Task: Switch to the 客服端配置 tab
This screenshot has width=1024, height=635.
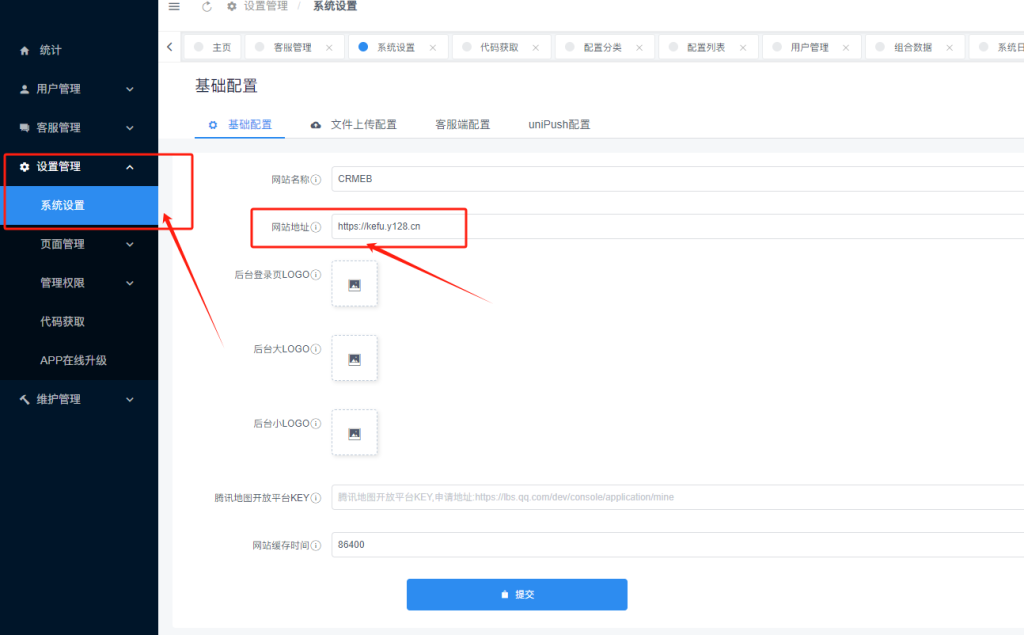Action: coord(463,124)
